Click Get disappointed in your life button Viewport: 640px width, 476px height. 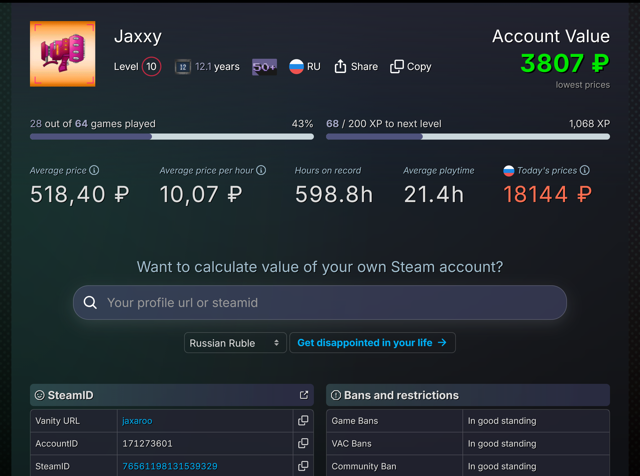372,343
